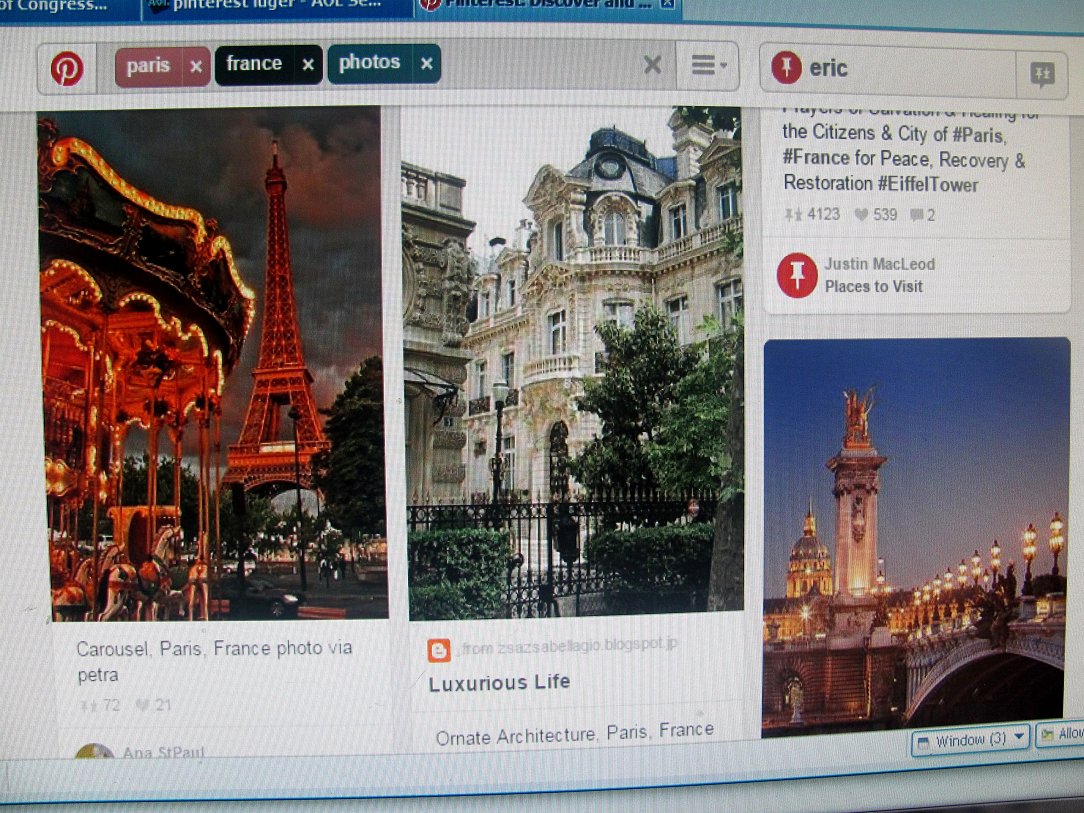This screenshot has height=813, width=1084.
Task: Click the #France hashtag in the description
Action: [x=816, y=158]
